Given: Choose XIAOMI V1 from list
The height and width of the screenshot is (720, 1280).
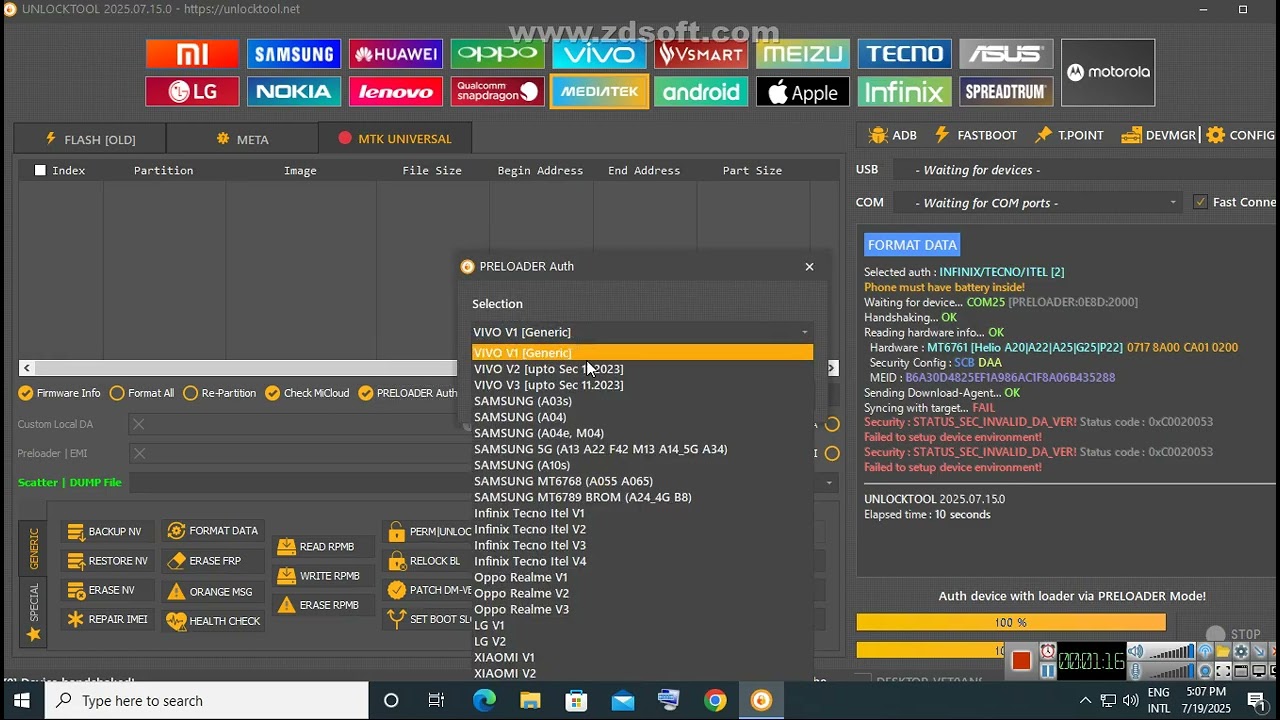Looking at the screenshot, I should pos(642,657).
